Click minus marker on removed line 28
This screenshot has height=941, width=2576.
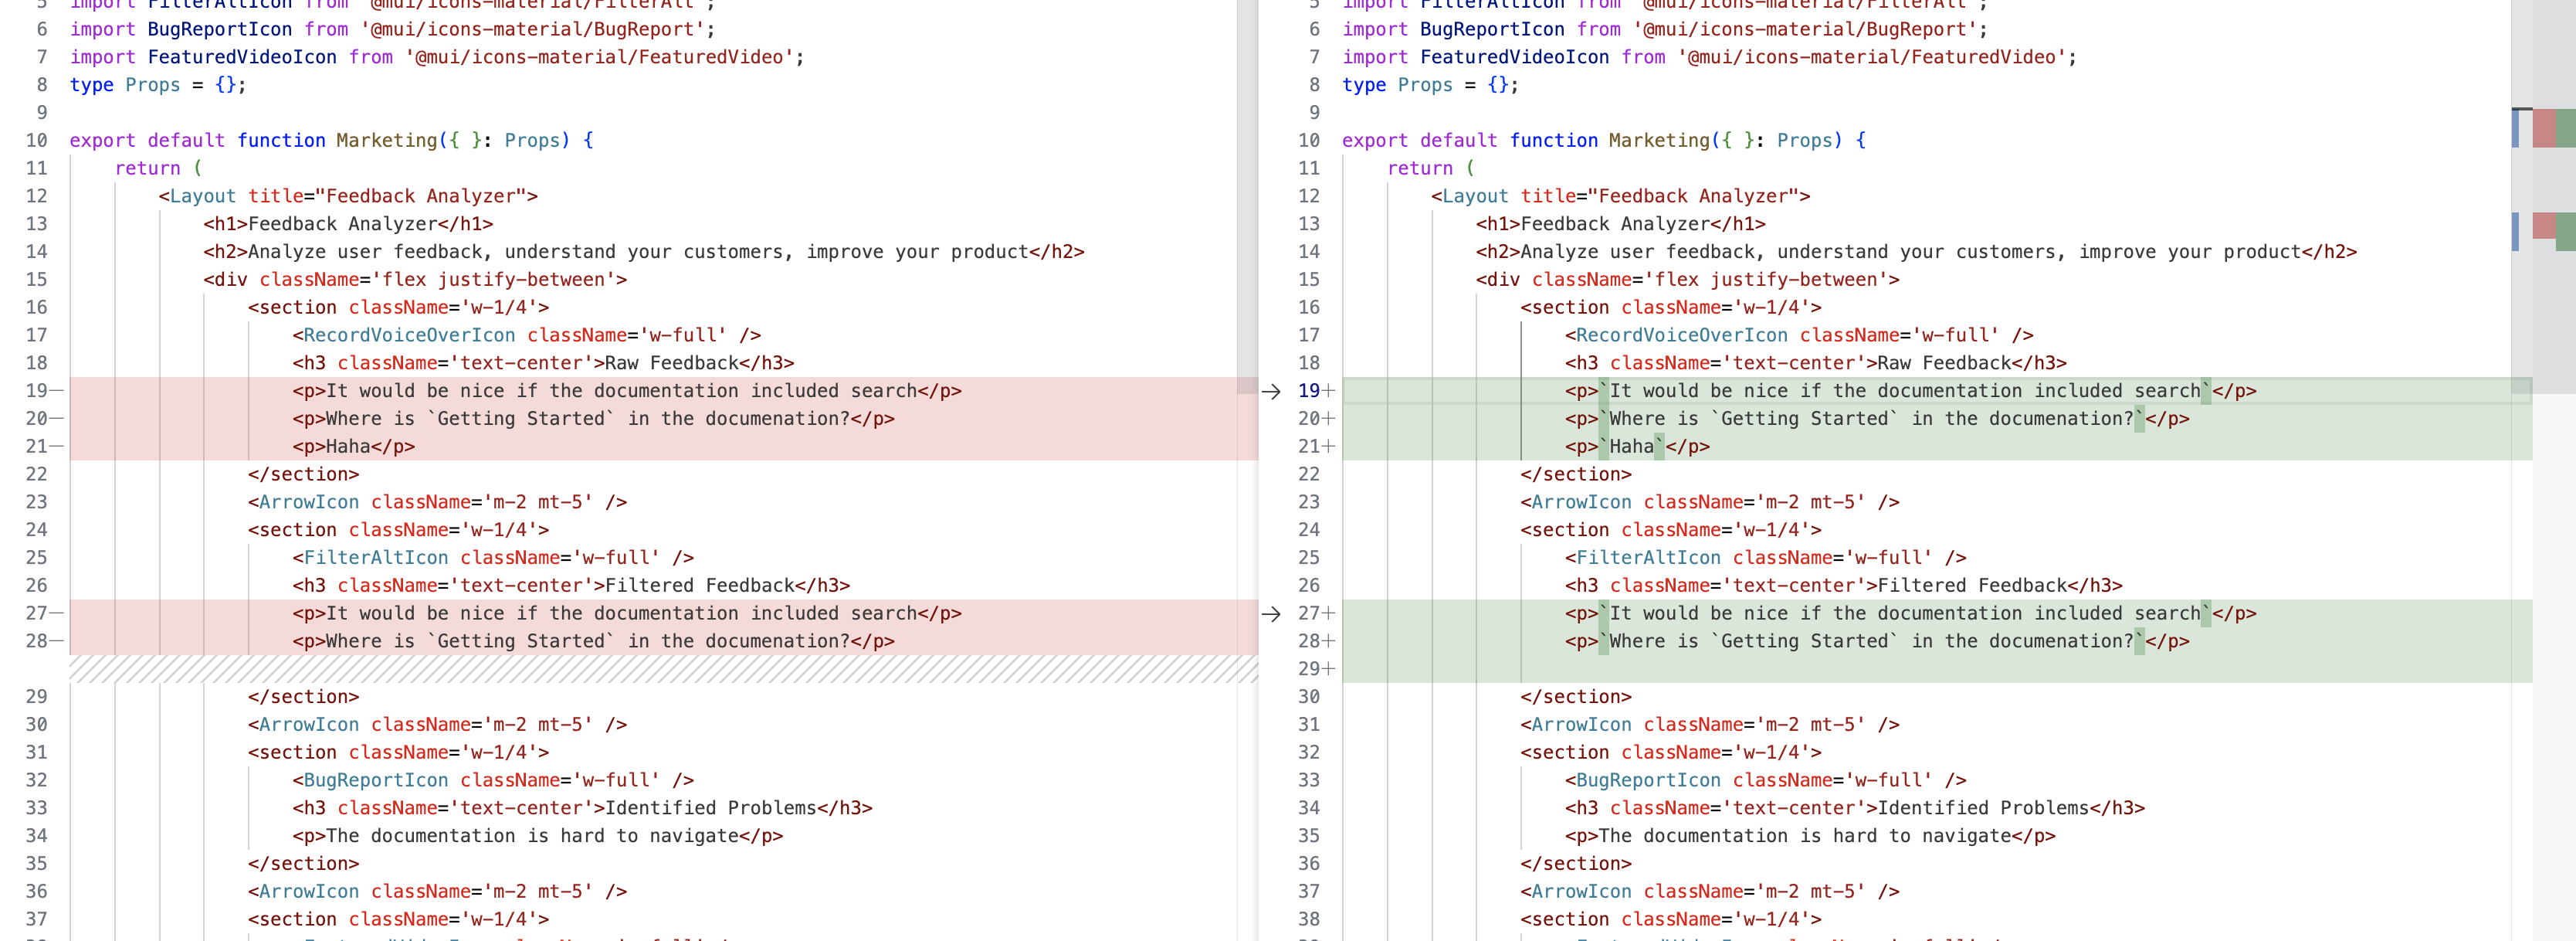tap(56, 641)
